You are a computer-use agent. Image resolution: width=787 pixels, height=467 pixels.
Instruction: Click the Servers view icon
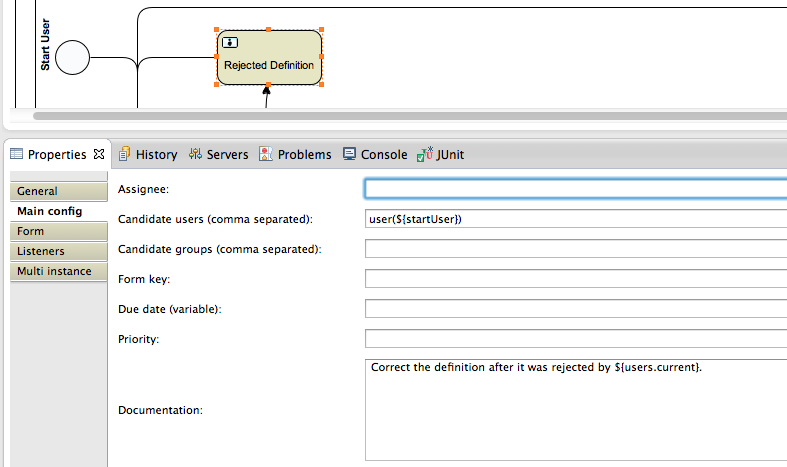tap(196, 154)
